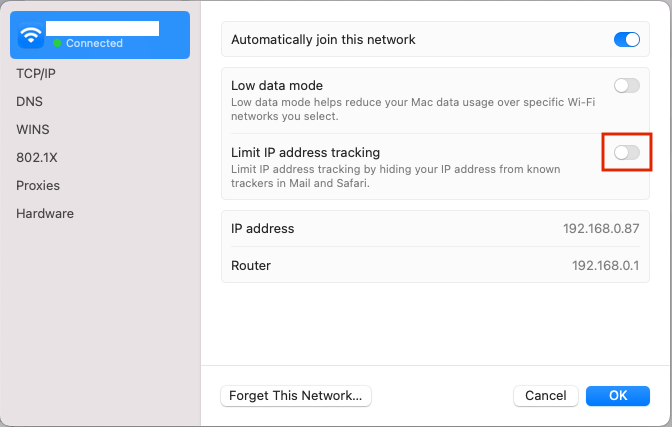Turn on Limit IP address tracking

[x=626, y=153]
